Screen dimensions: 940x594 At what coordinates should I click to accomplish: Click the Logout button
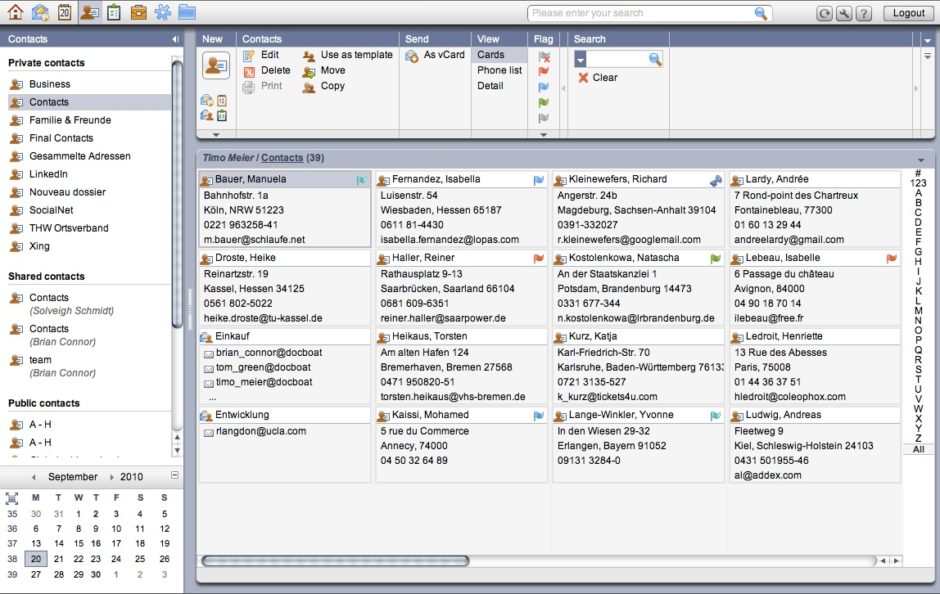pos(908,13)
